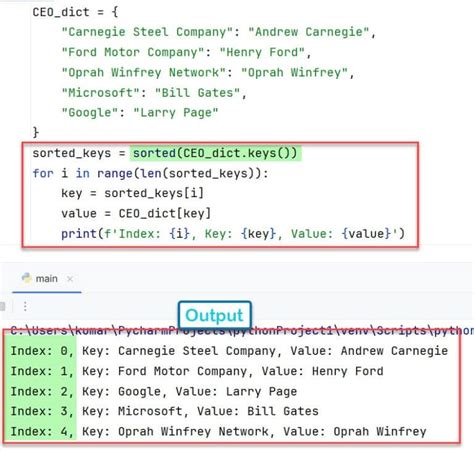Click the Python icon on main tab
The height and width of the screenshot is (451, 474).
(26, 278)
